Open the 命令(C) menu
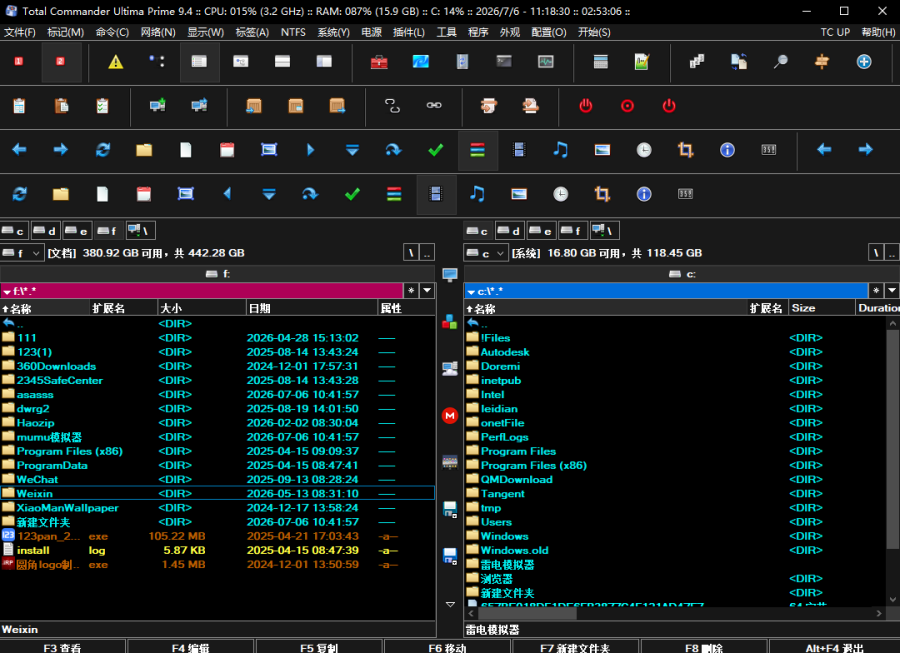 point(112,32)
